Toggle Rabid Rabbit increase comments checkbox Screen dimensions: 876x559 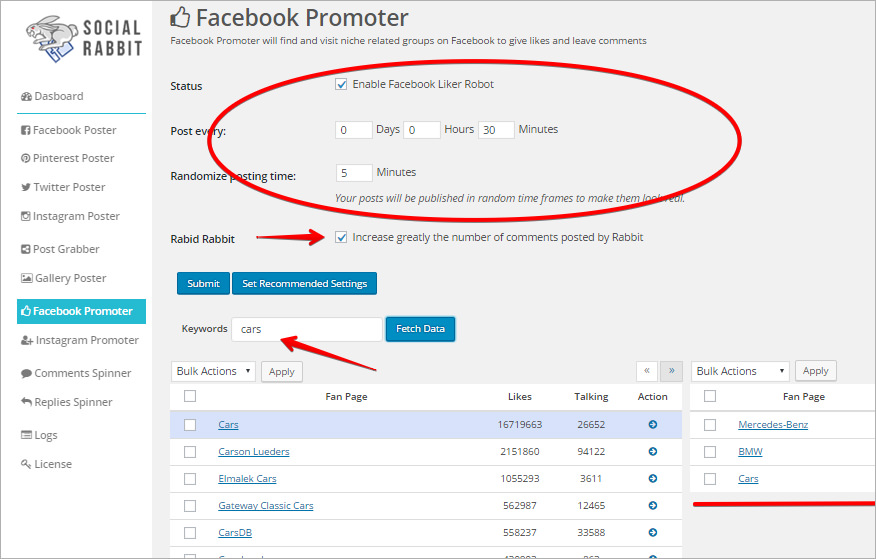tap(341, 237)
